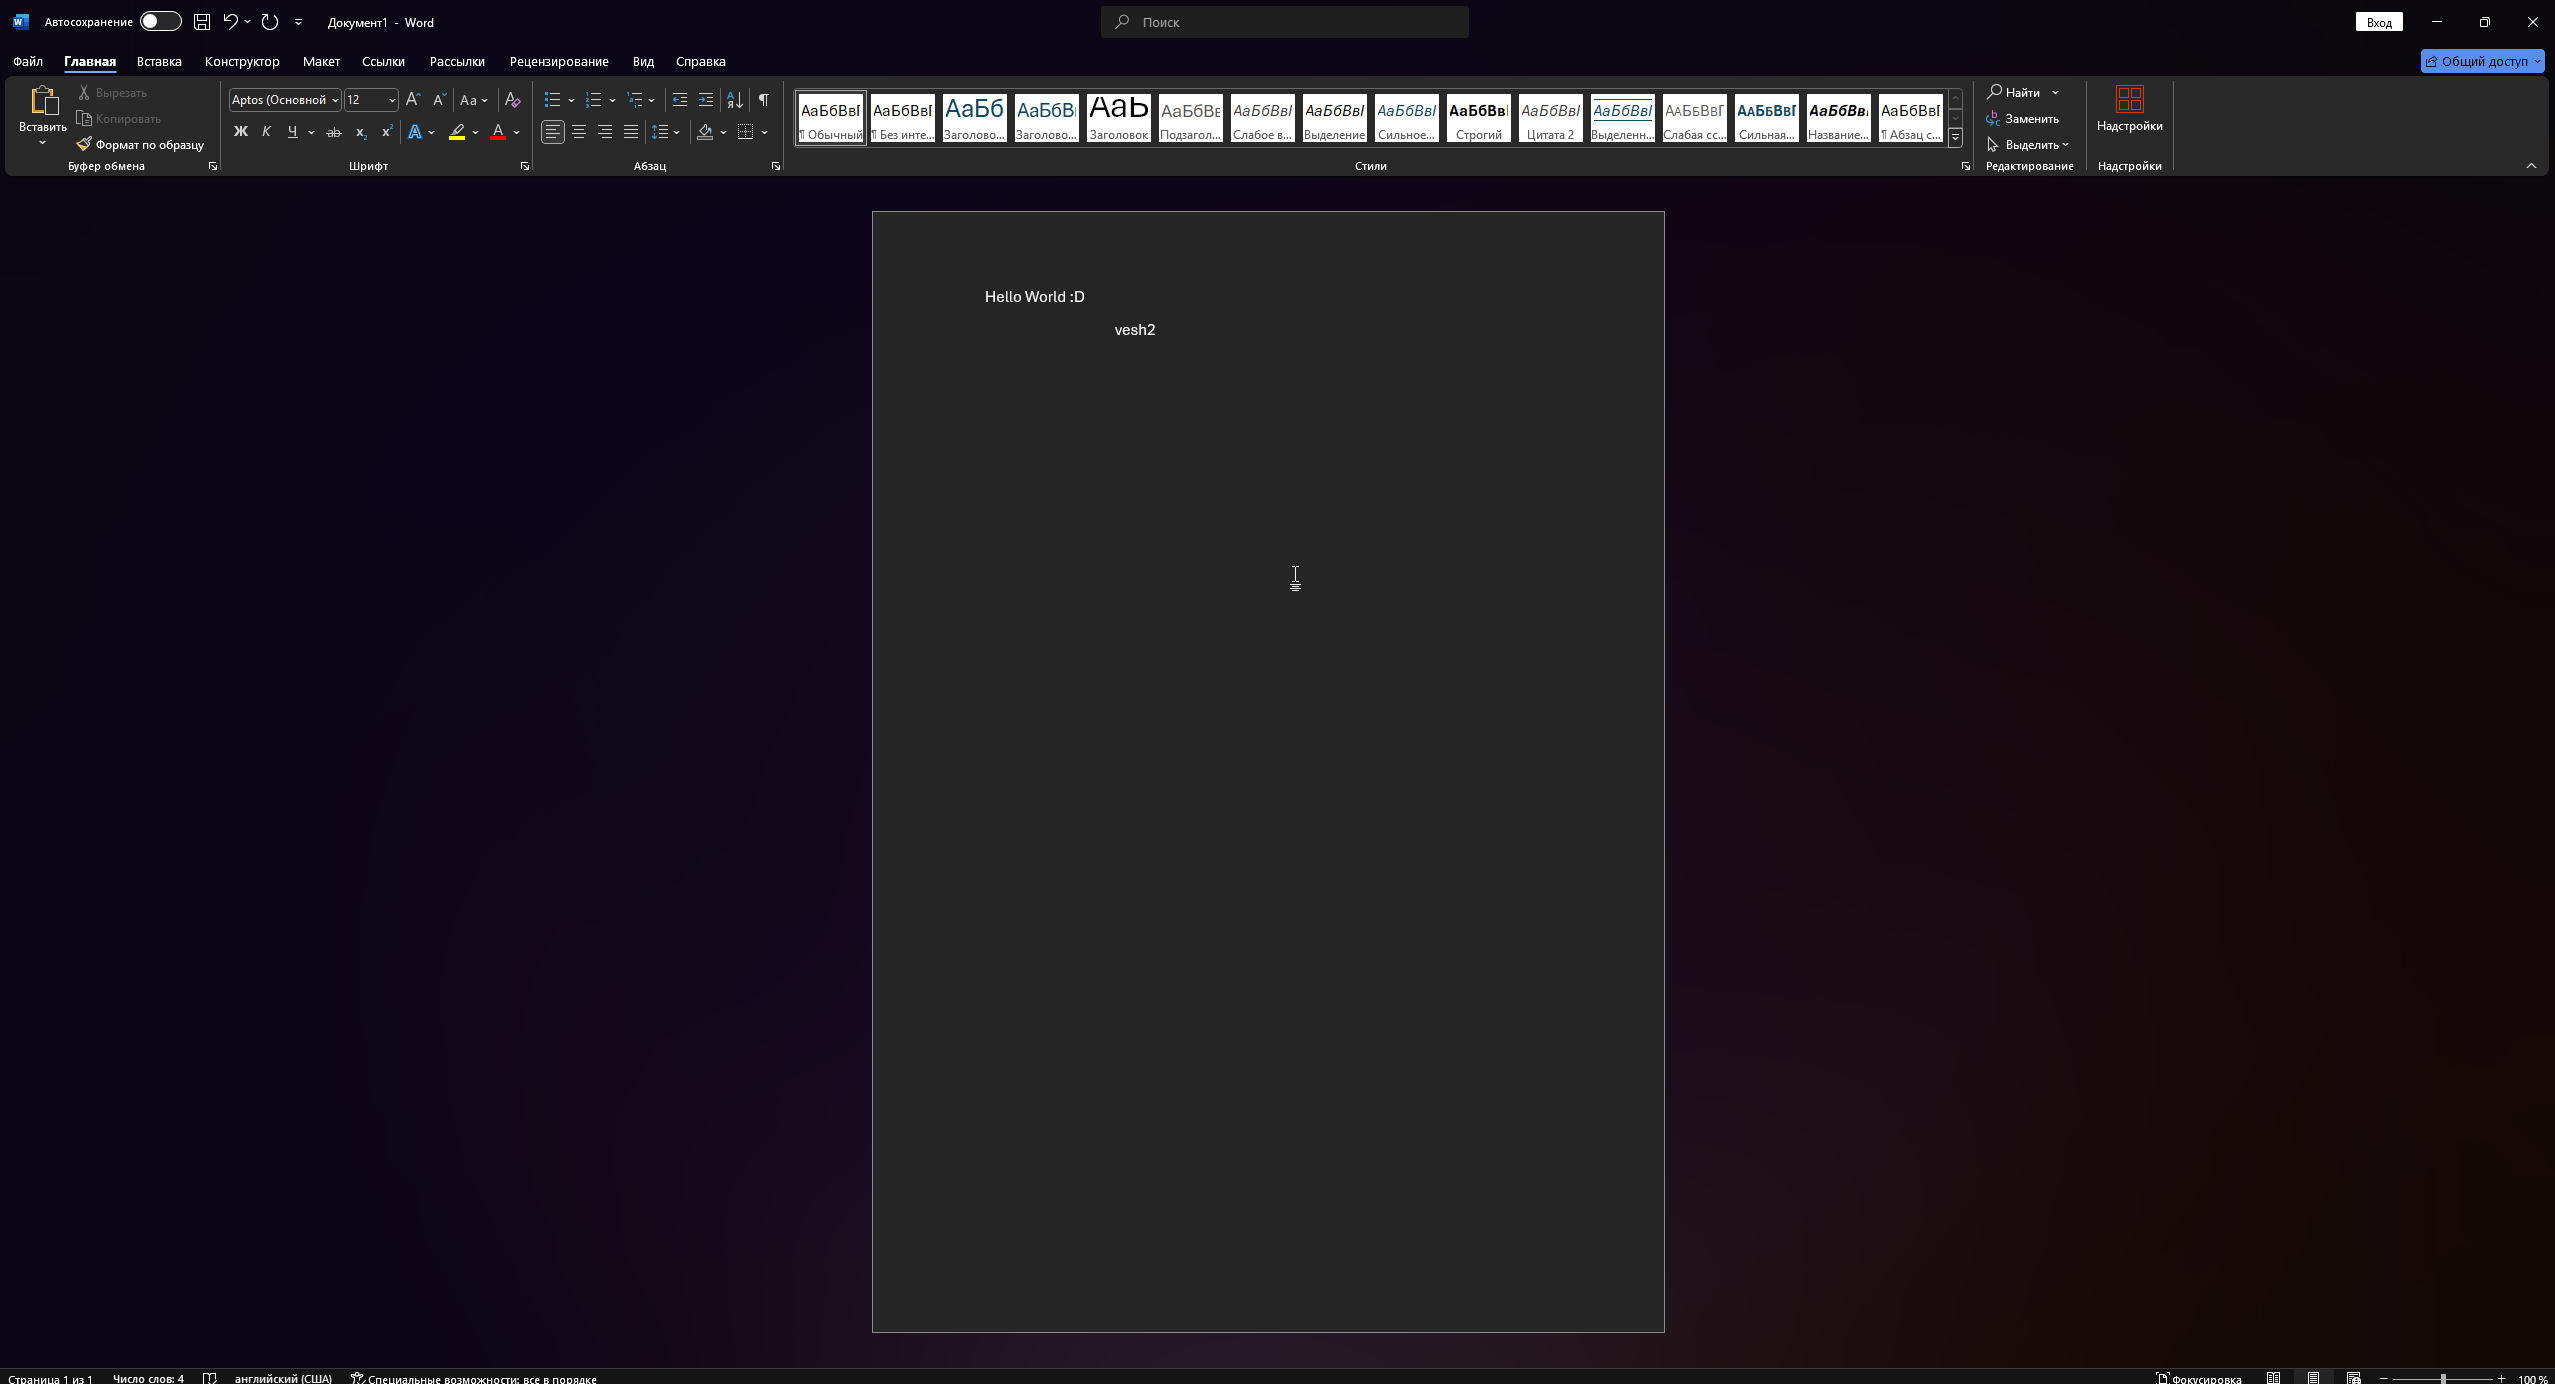Switch to Рецензирование tab
The image size is (2555, 1384).
(558, 62)
